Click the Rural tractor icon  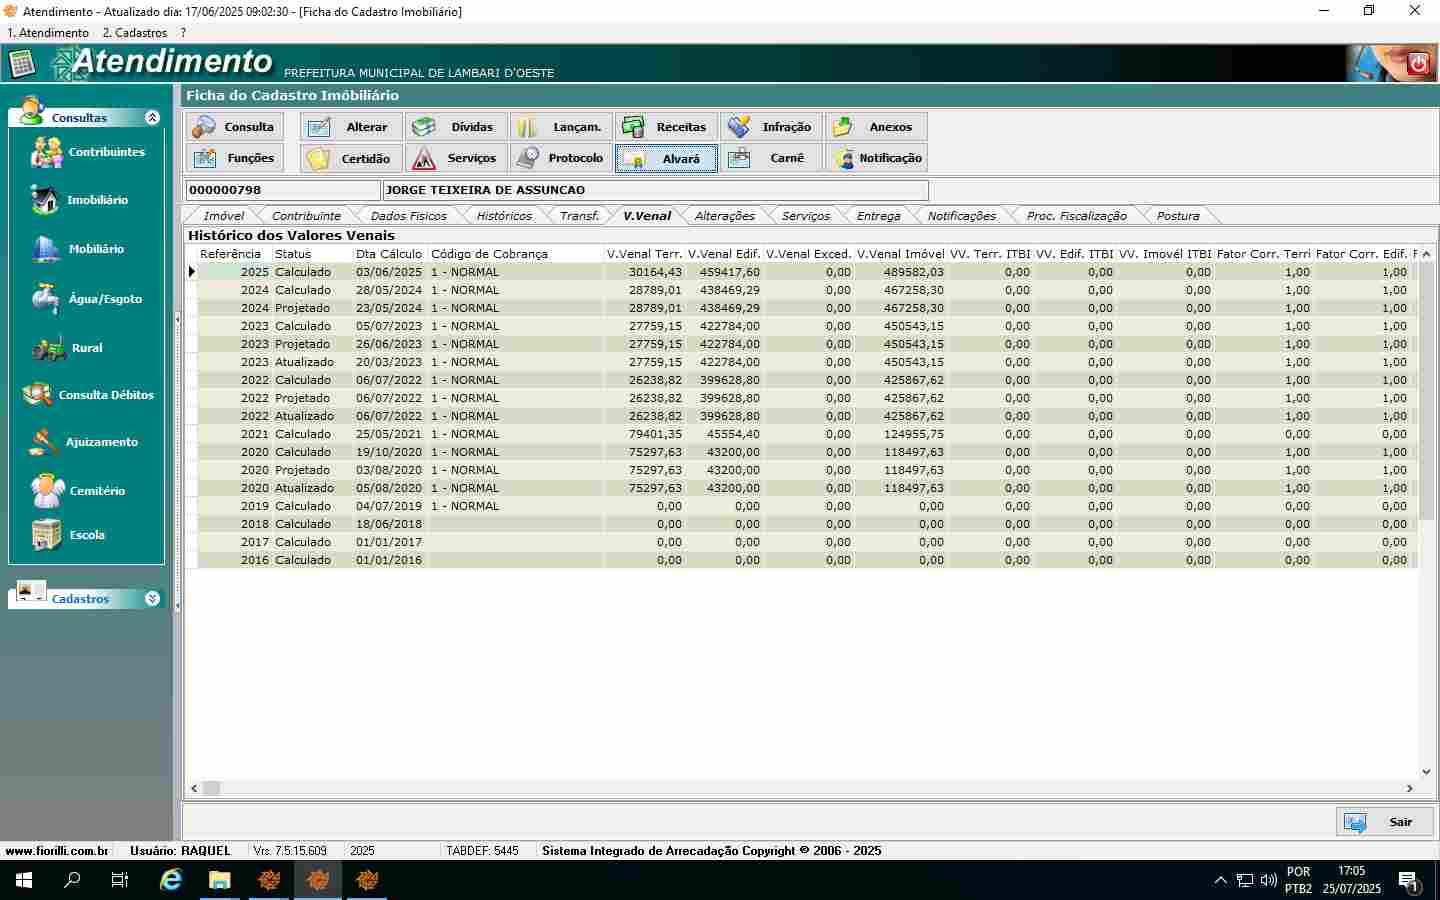(x=48, y=348)
